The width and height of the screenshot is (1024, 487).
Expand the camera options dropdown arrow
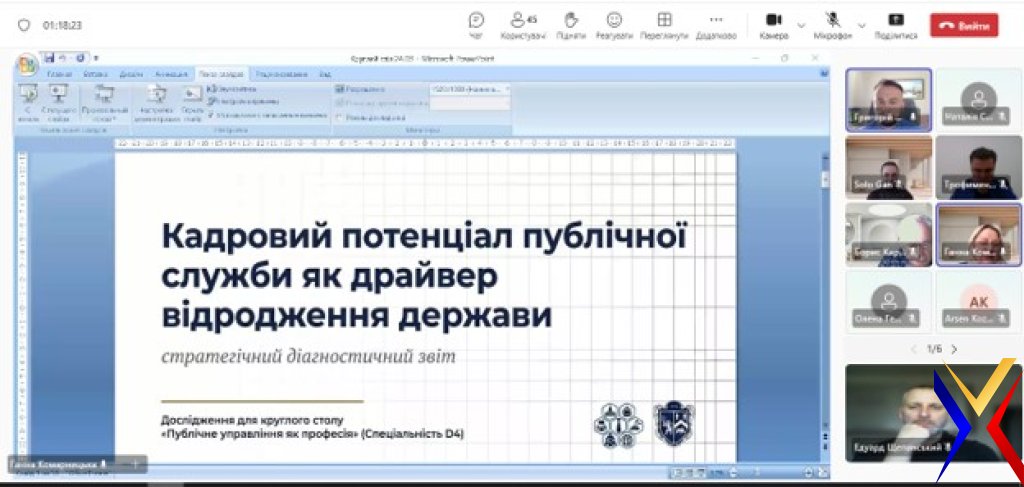pyautogui.click(x=802, y=24)
